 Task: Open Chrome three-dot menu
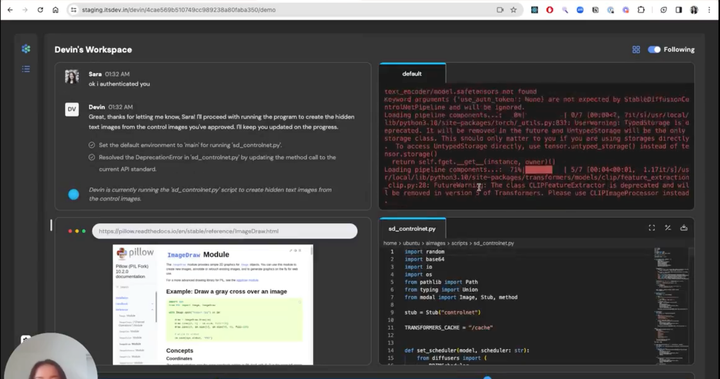tap(709, 10)
